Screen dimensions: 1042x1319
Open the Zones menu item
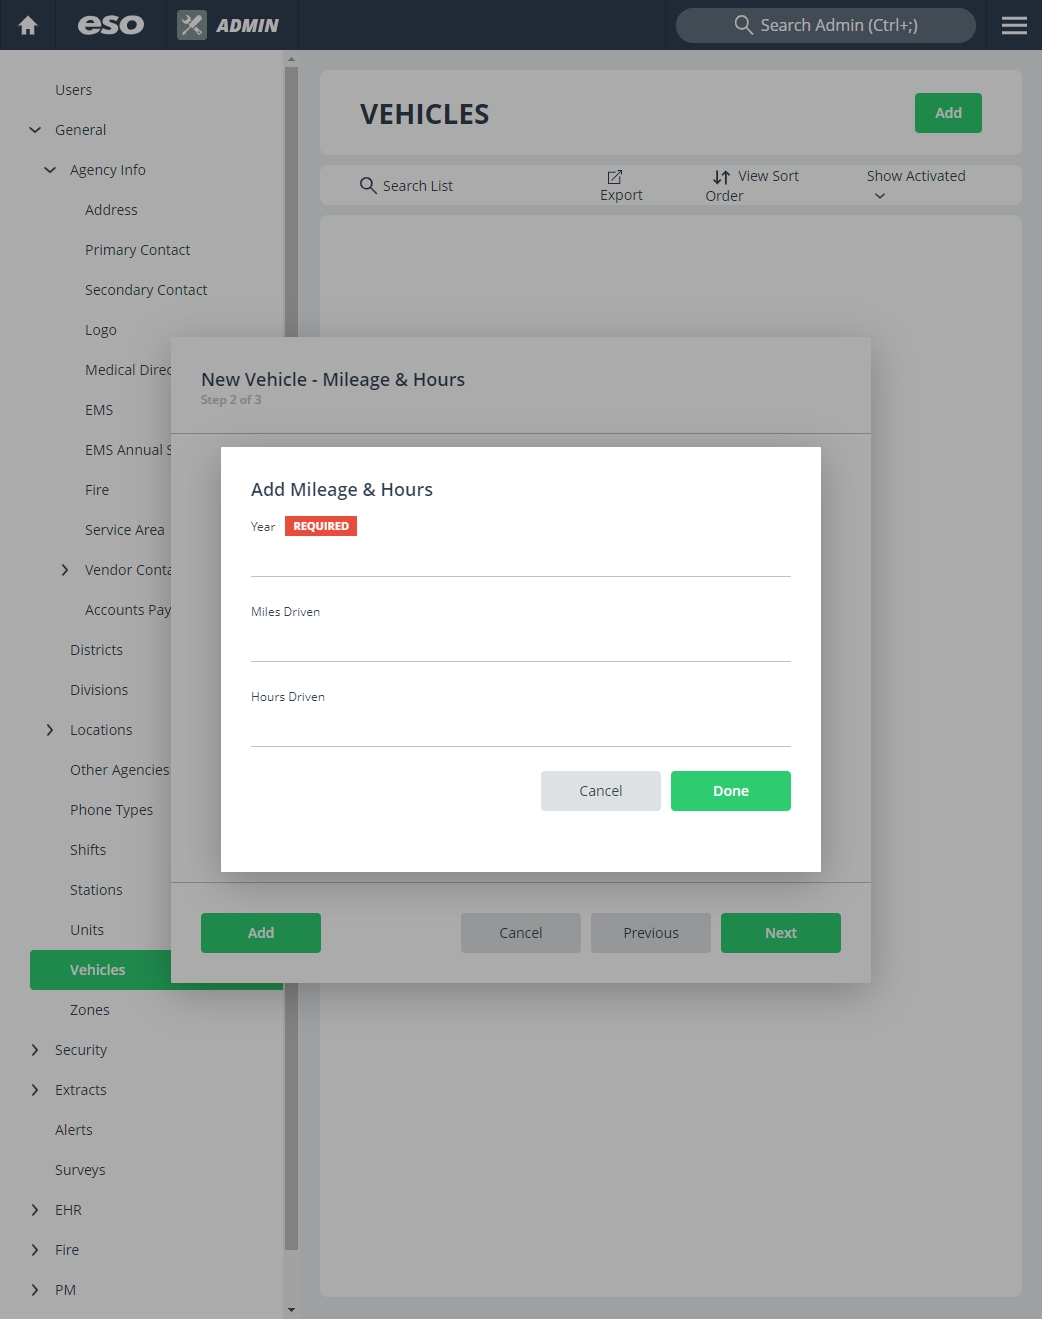(89, 1010)
